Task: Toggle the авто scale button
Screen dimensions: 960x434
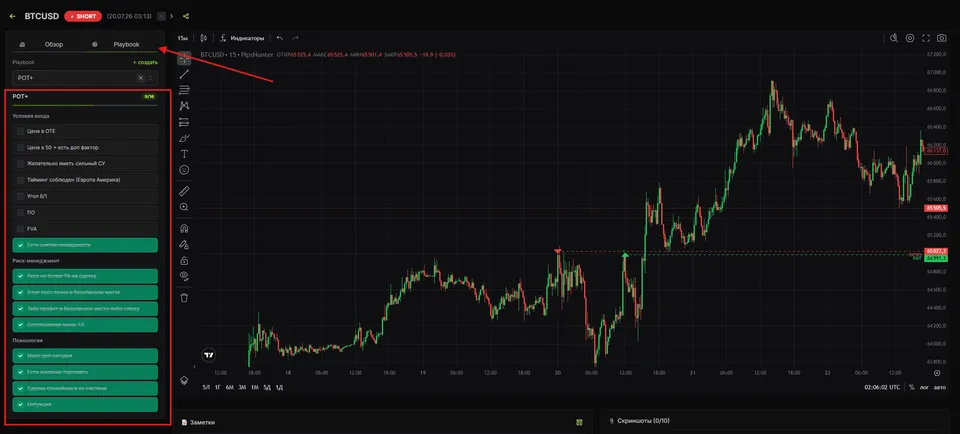Action: 940,387
